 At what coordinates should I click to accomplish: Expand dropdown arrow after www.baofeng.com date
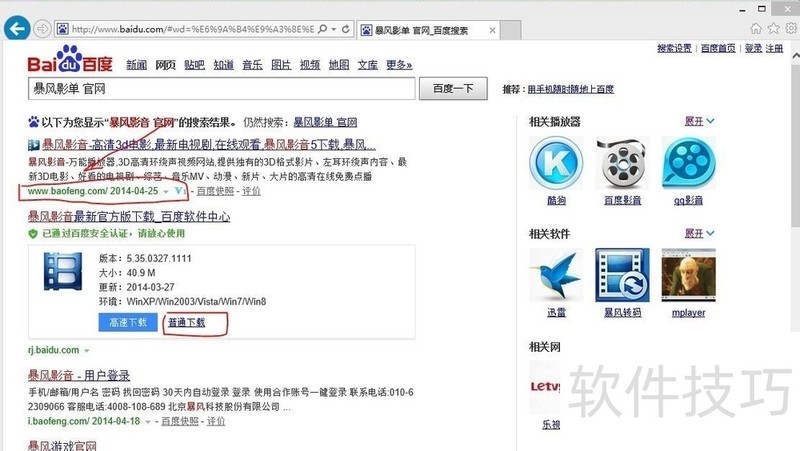click(166, 192)
